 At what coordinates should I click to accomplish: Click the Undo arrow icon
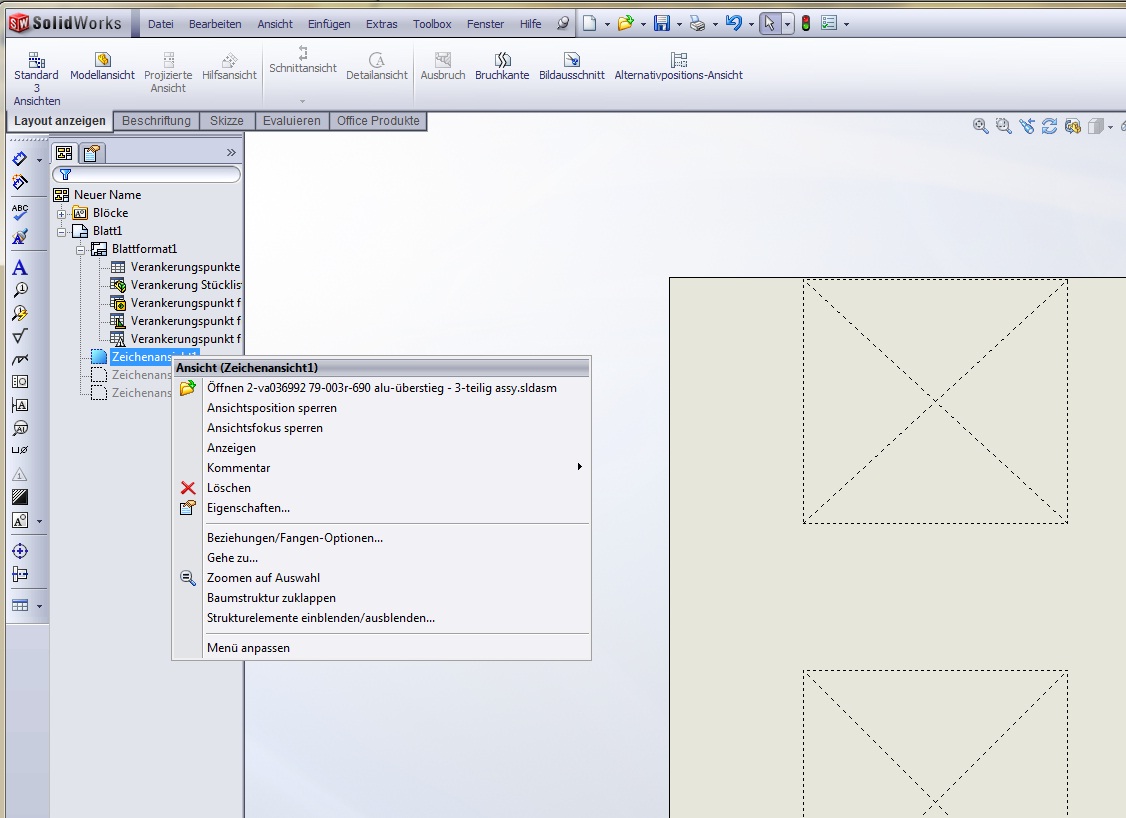coord(733,23)
